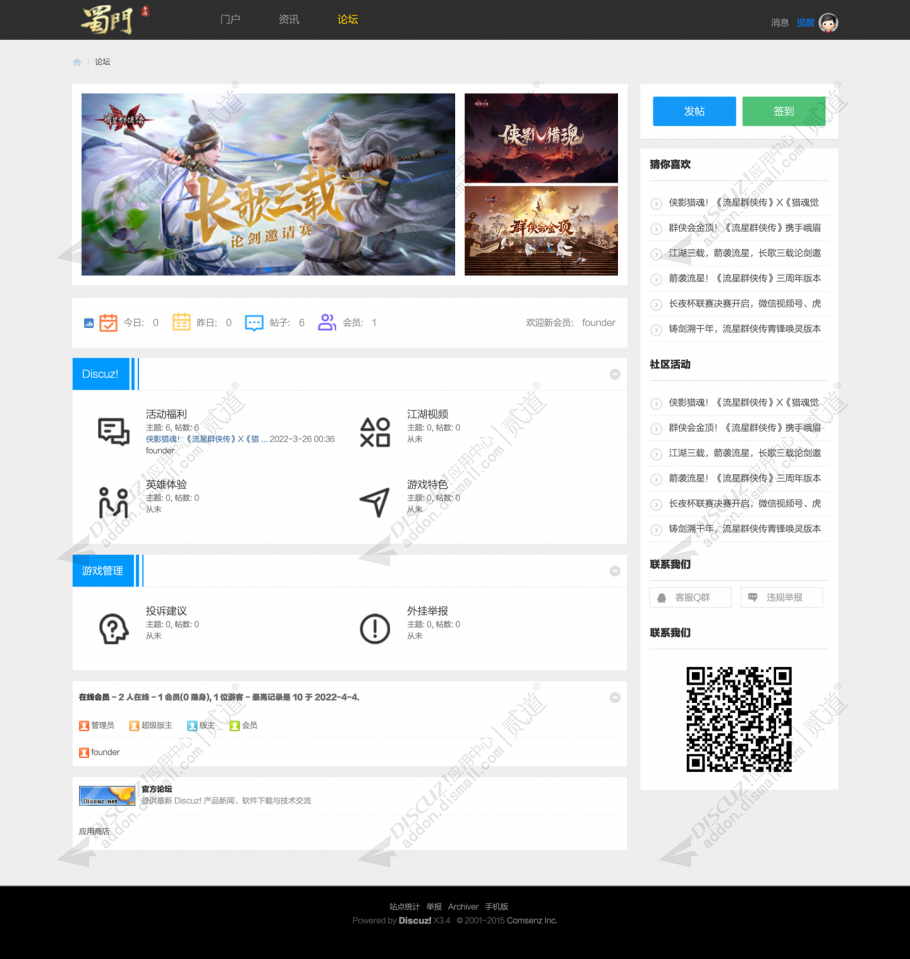Click the 管理员 orange legend icon
Viewport: 910px width, 959px height.
click(x=84, y=725)
